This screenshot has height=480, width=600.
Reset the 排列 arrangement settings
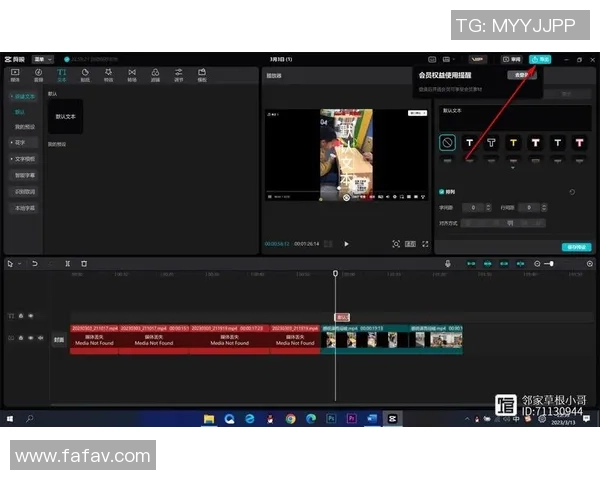coord(572,192)
